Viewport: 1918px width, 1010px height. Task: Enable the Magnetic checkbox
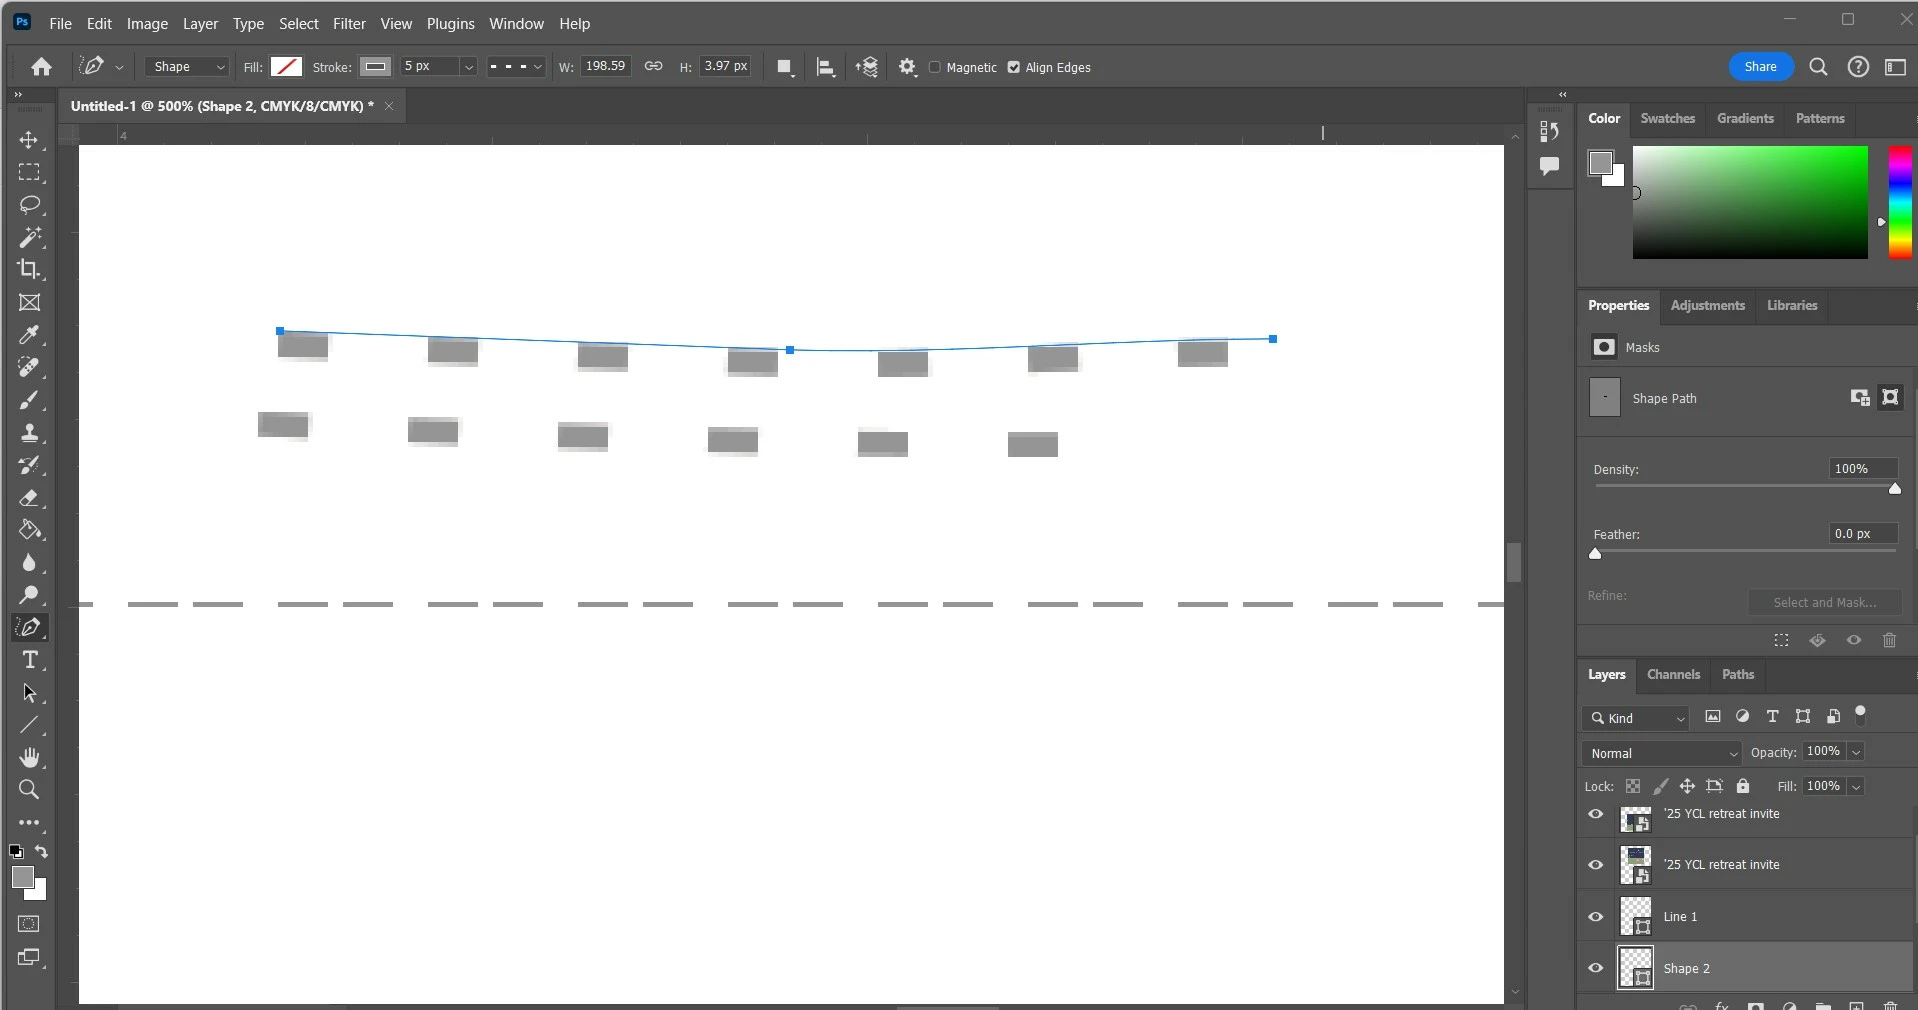click(935, 67)
